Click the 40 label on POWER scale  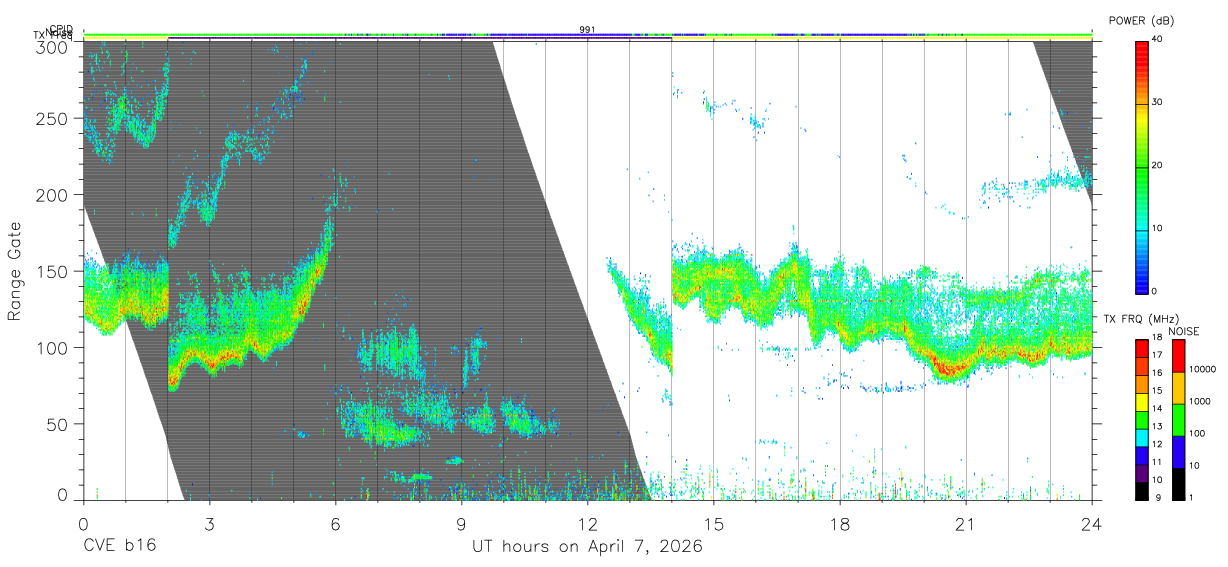[x=1158, y=39]
